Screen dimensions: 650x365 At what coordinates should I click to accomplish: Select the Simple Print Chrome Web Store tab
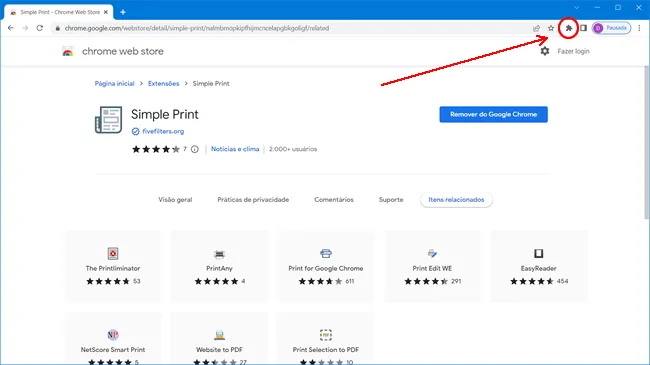59,12
